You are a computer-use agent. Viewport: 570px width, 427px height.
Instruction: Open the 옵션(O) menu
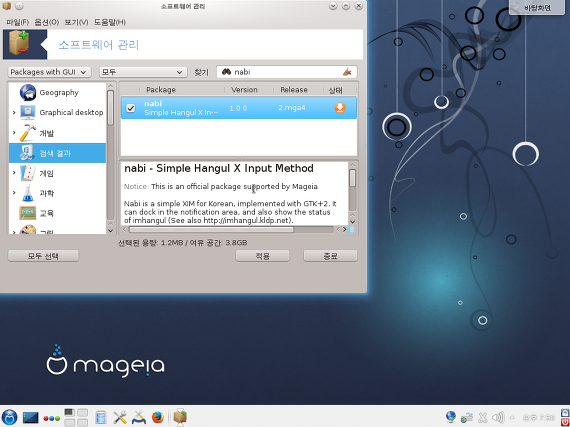pyautogui.click(x=47, y=22)
